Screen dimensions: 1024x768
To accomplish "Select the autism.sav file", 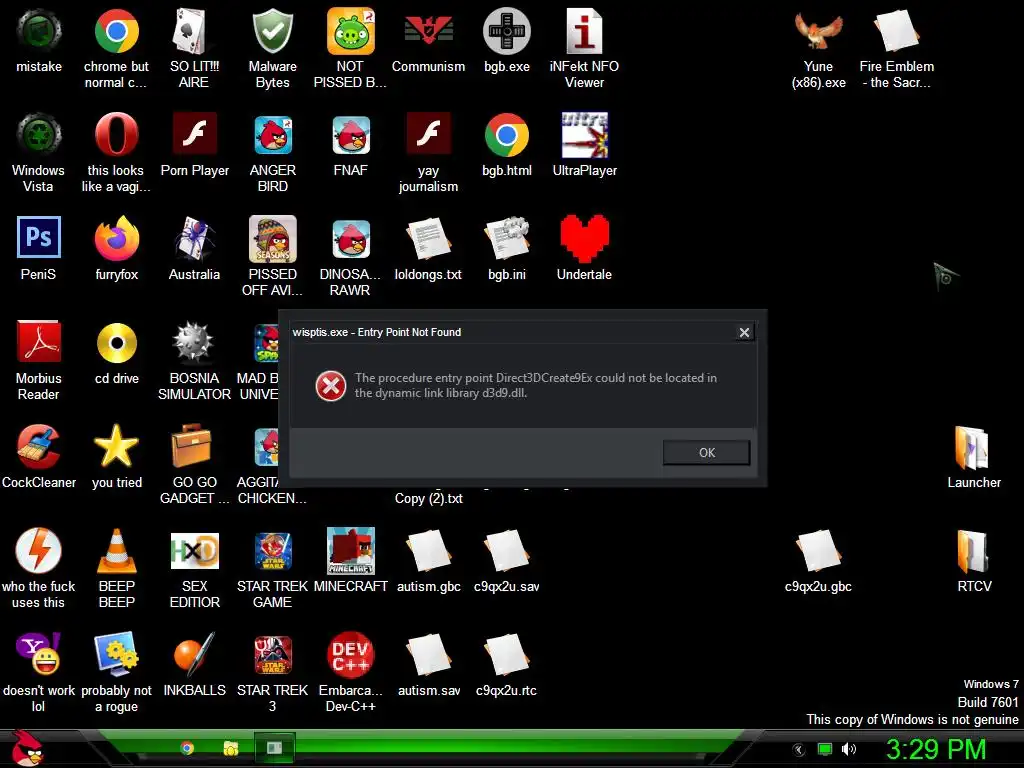I will [428, 654].
